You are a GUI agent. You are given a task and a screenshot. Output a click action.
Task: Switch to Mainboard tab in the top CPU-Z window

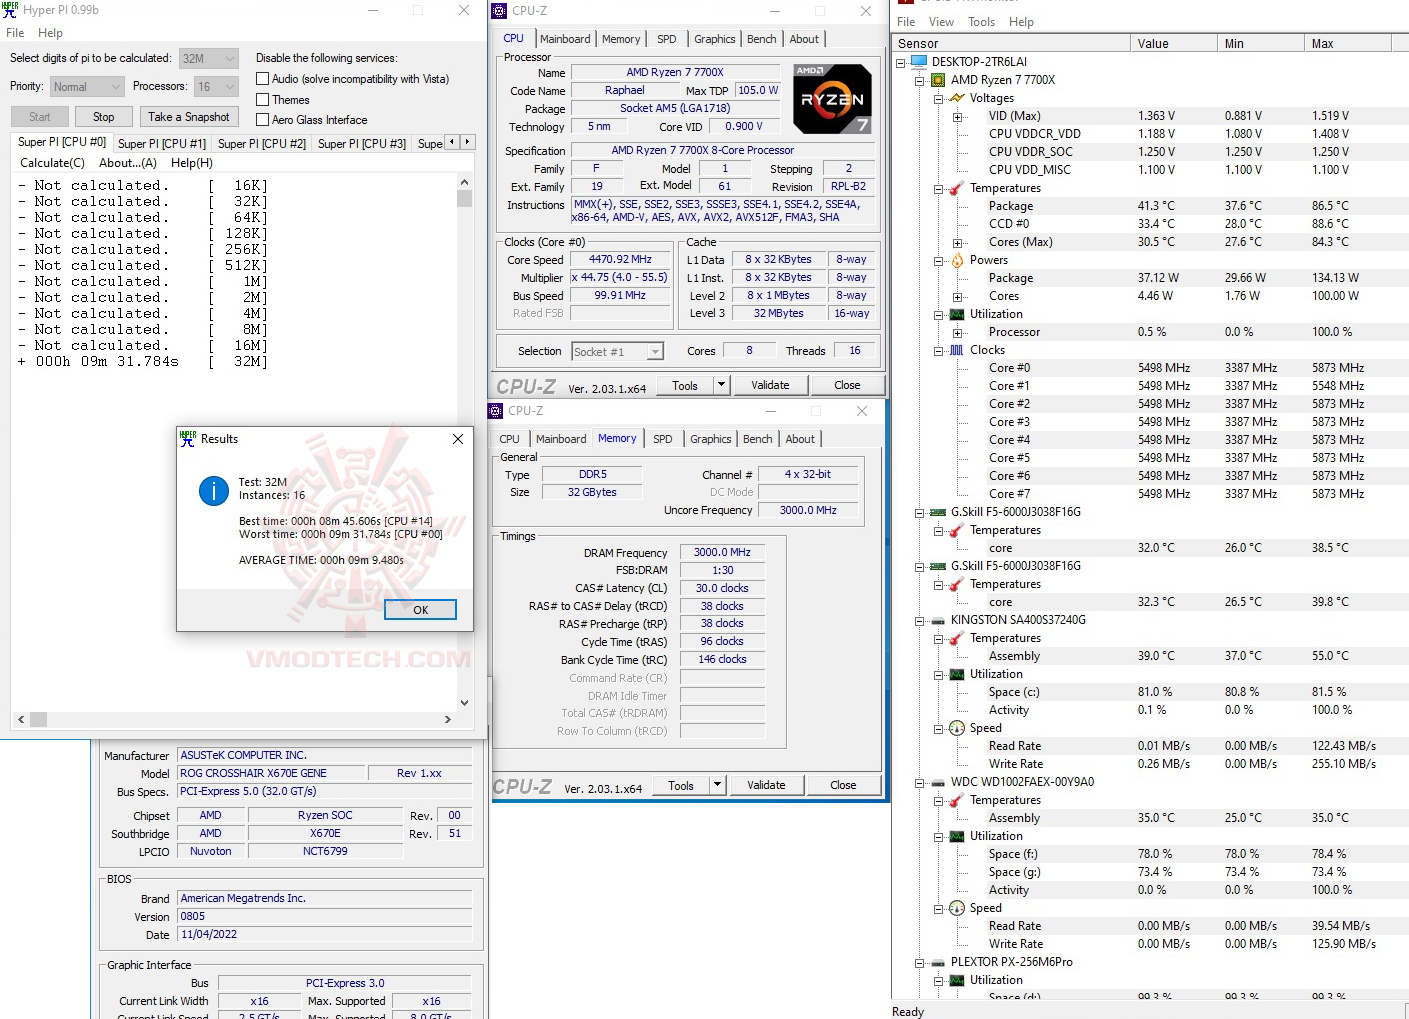click(565, 39)
